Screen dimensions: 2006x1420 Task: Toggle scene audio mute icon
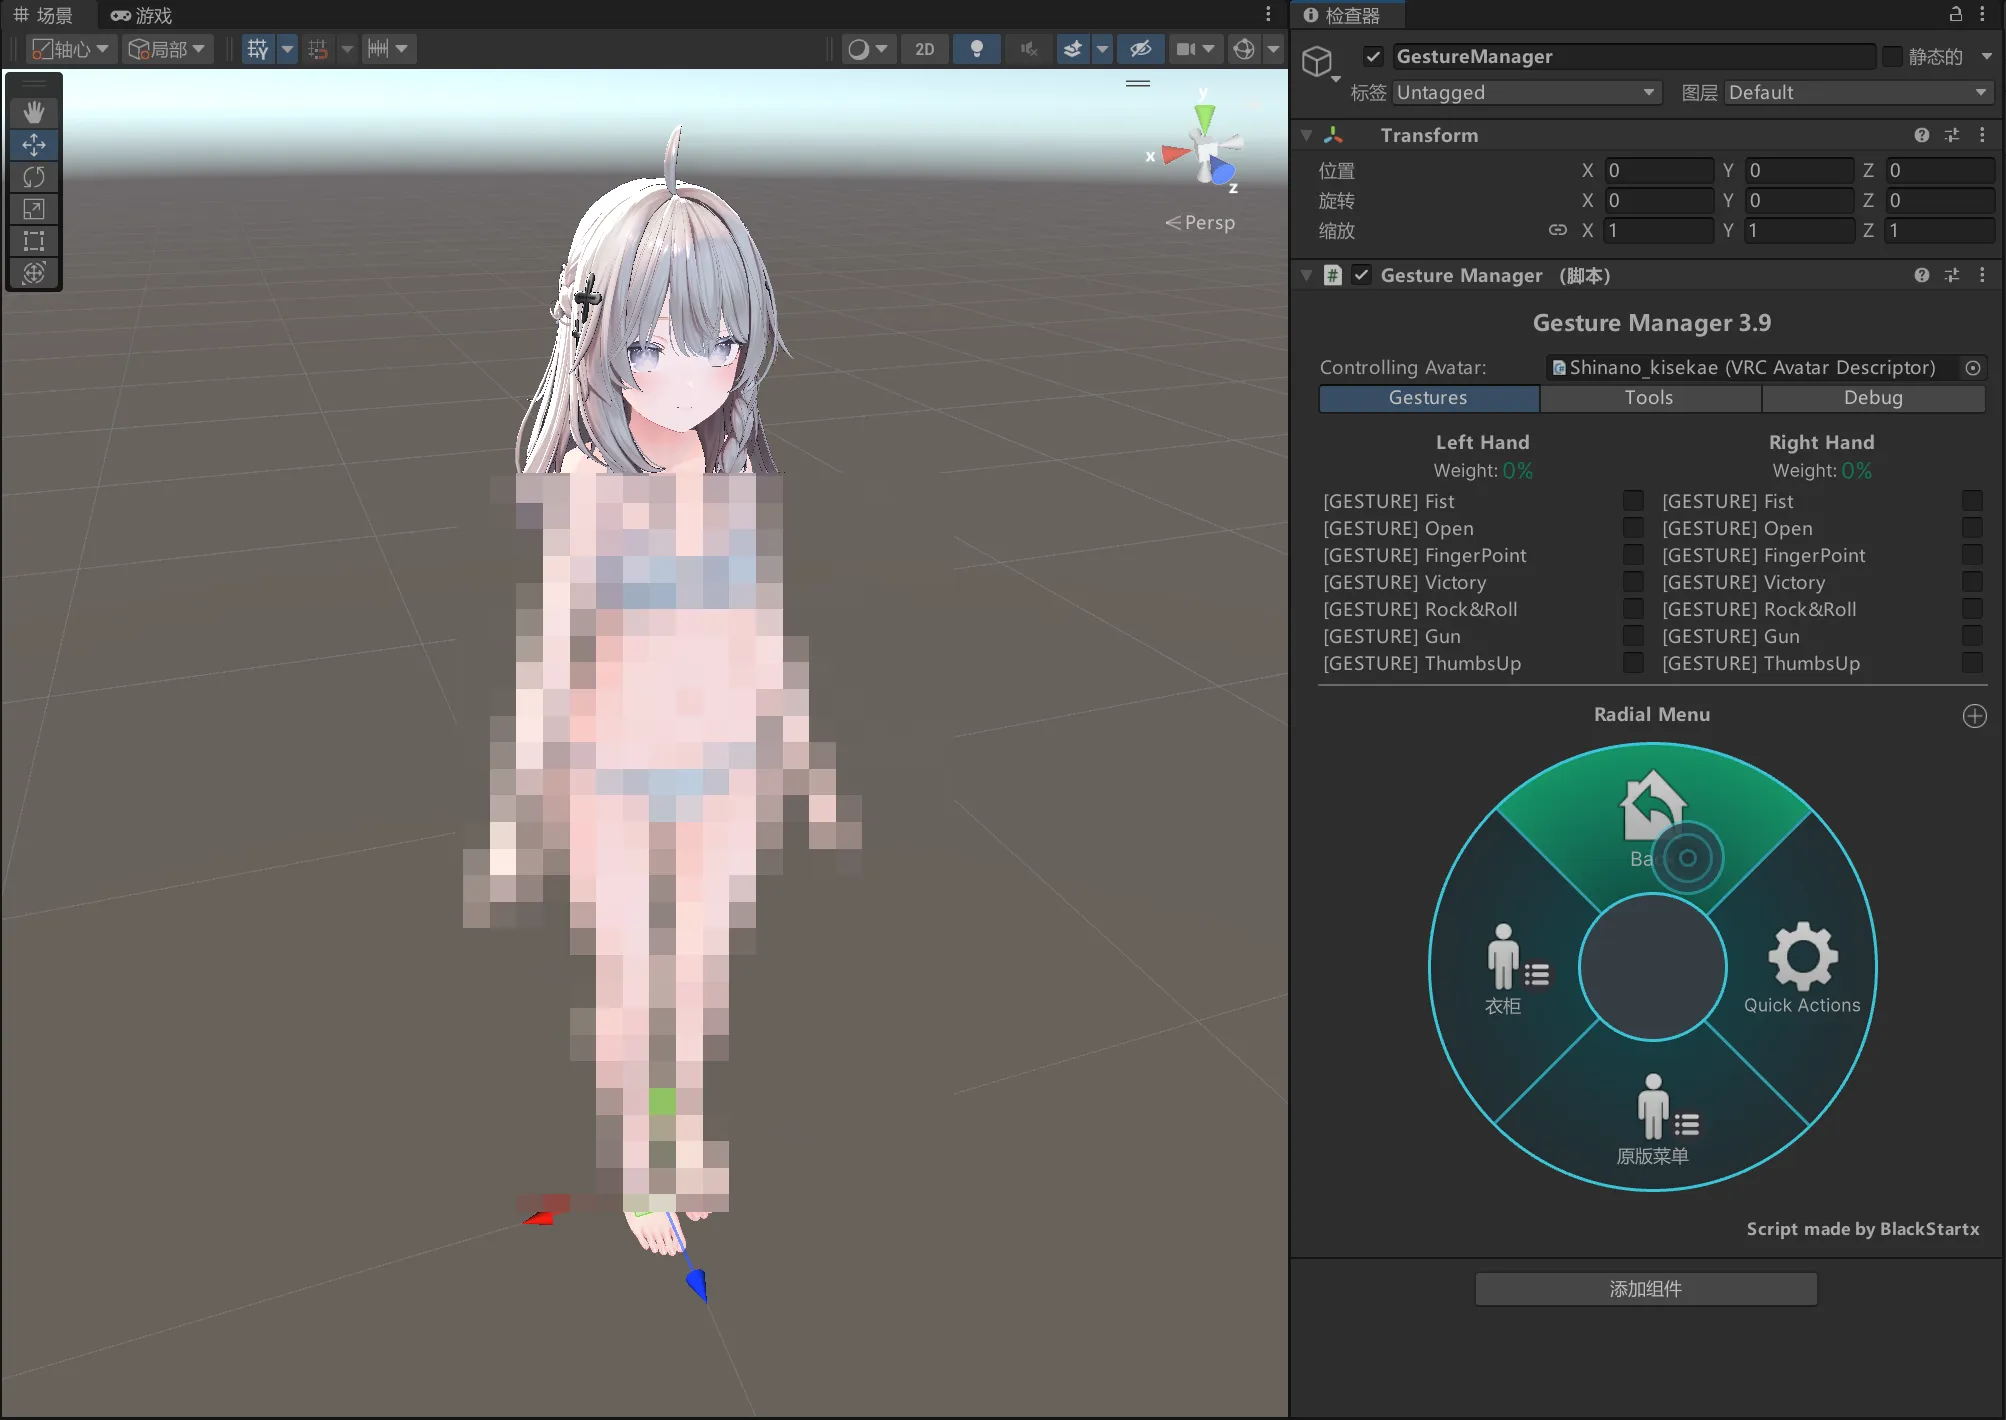pyautogui.click(x=1028, y=49)
